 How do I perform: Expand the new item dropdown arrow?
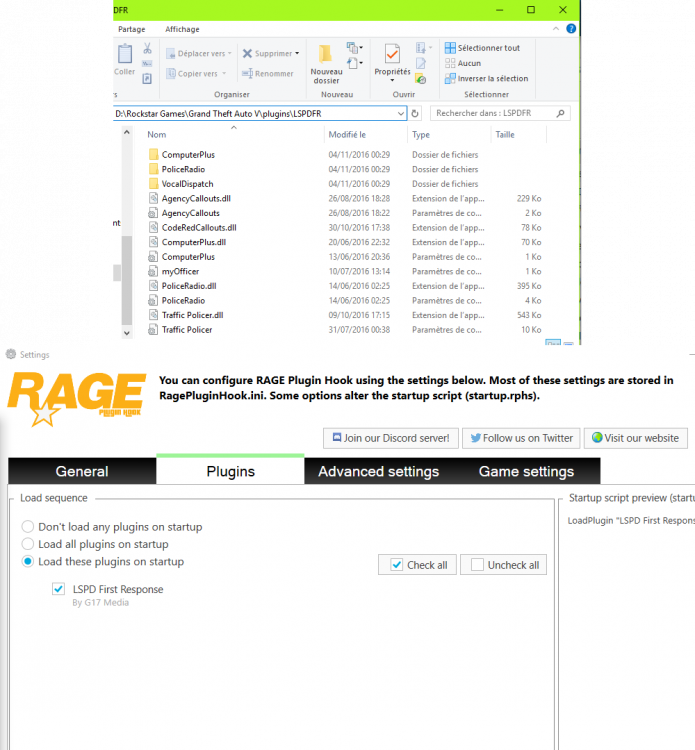(361, 48)
